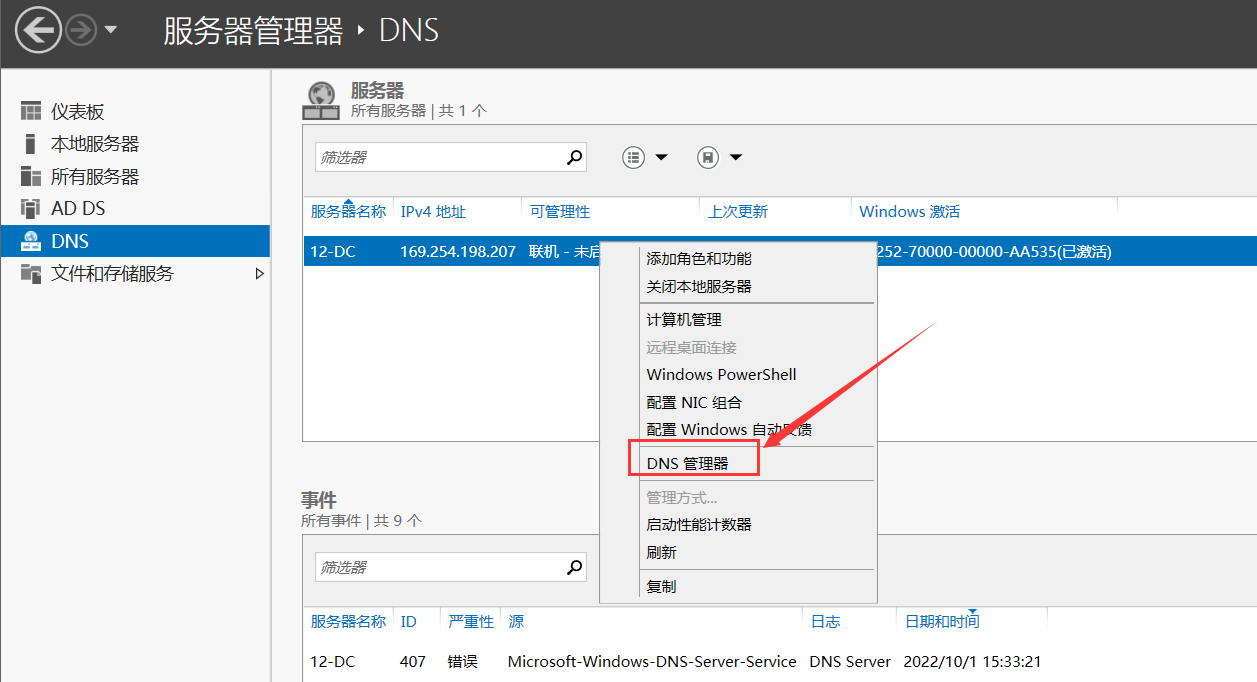Click the All Servers (所有服务器) icon
The height and width of the screenshot is (682, 1257).
pyautogui.click(x=32, y=177)
